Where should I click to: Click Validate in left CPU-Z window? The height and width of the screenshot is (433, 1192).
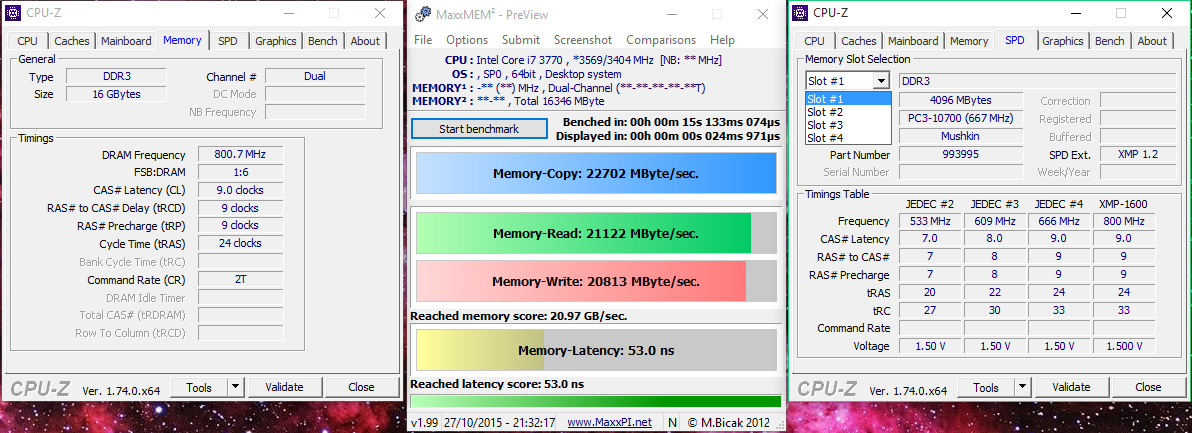[x=284, y=387]
